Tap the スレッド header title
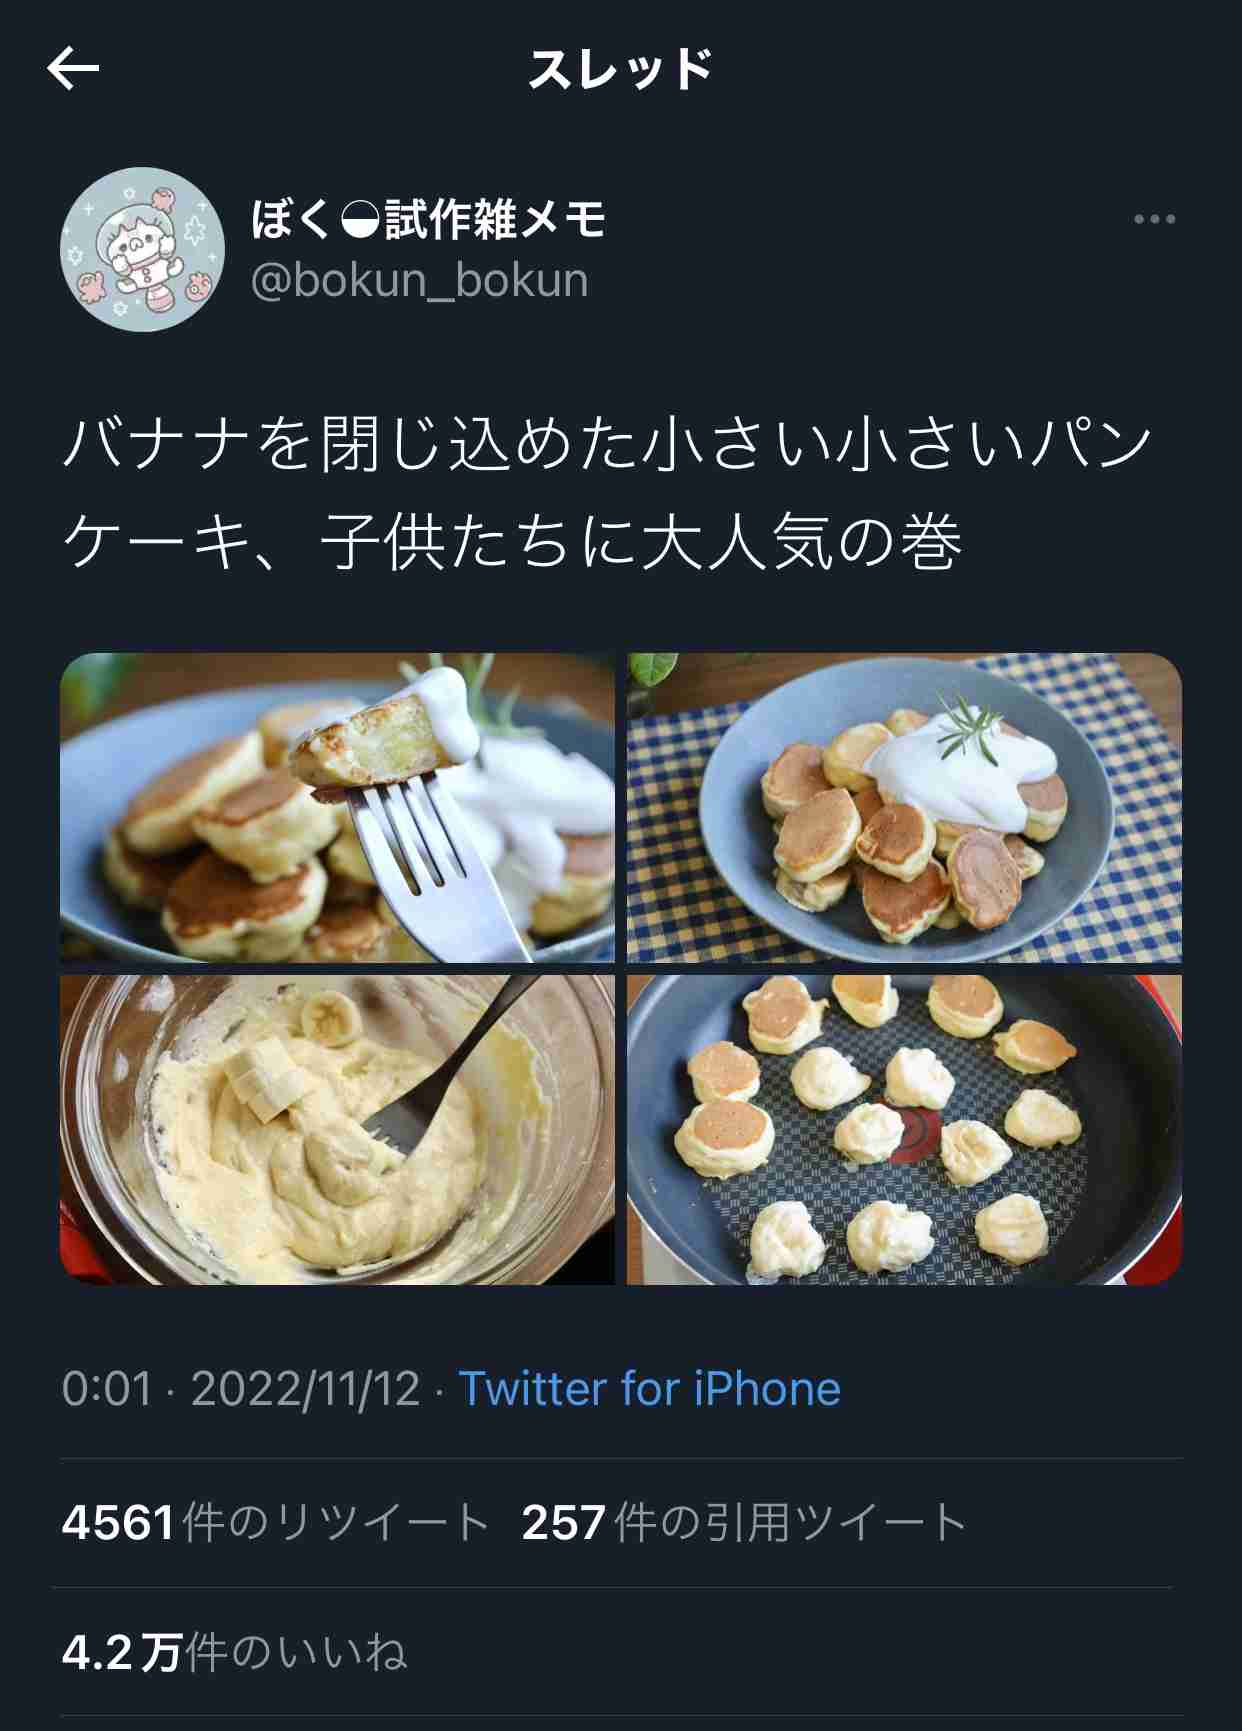The image size is (1242, 1731). tap(620, 70)
